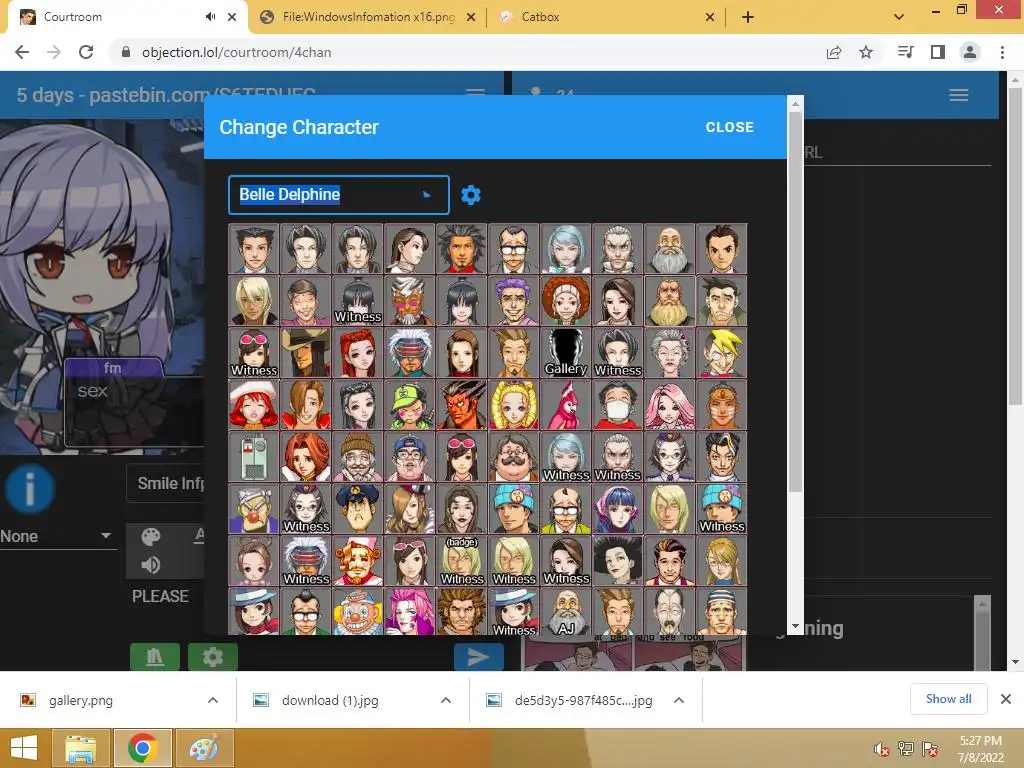Image resolution: width=1024 pixels, height=768 pixels.
Task: Select the orange afro woman character icon
Action: click(566, 301)
